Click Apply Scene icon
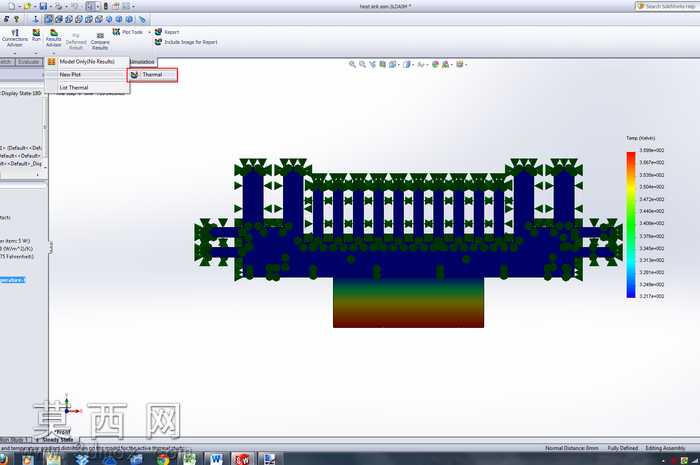Viewport: 700px width, 465px height. coord(445,64)
